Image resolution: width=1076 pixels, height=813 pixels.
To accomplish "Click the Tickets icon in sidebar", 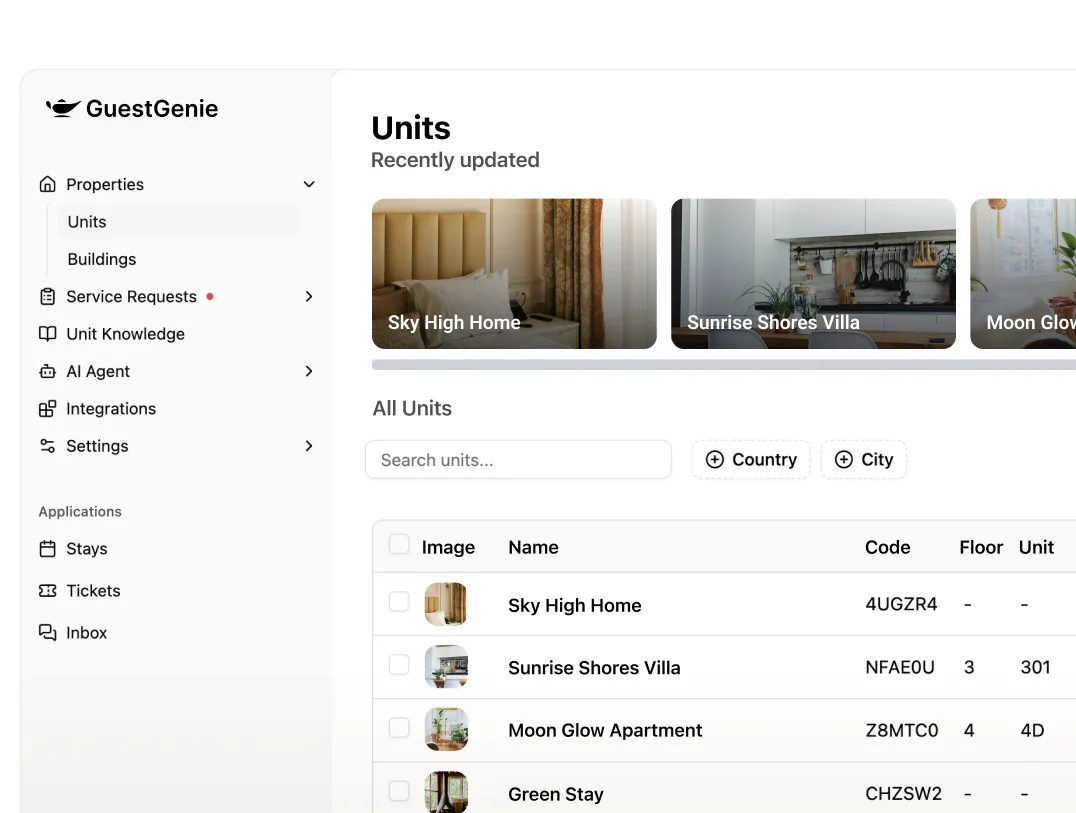I will point(47,591).
